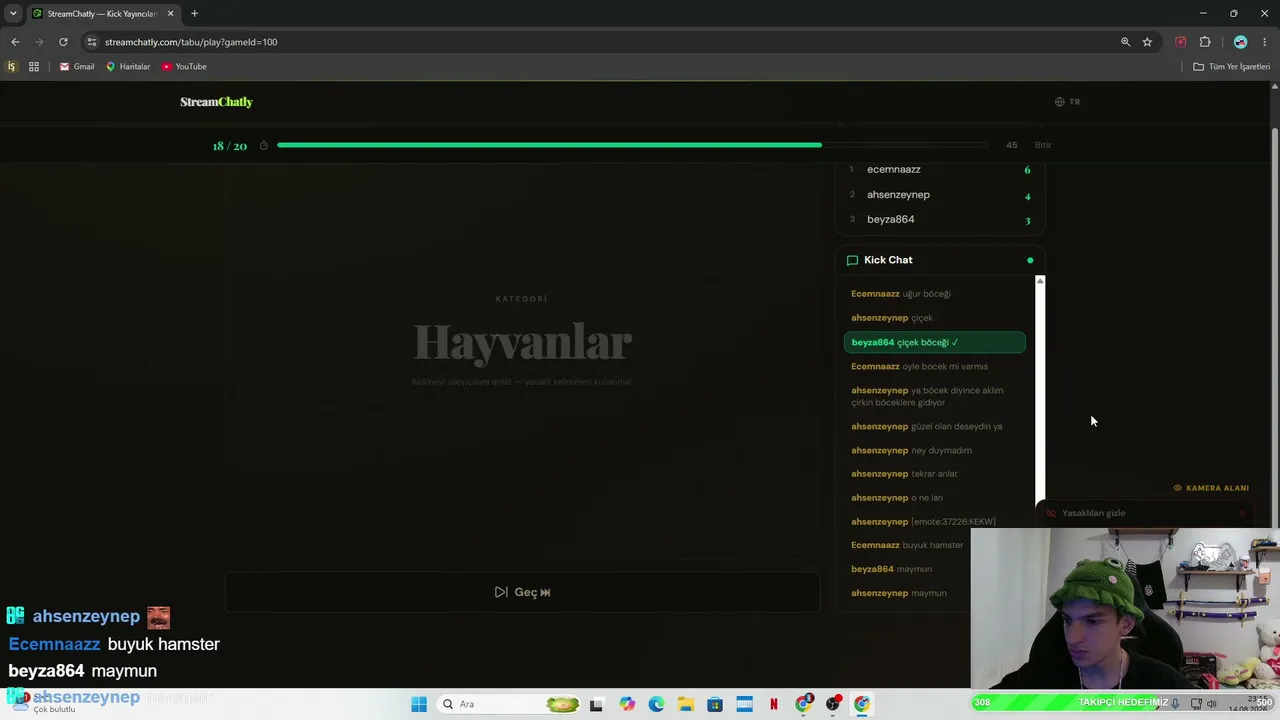Open File Explorer from the taskbar
The width and height of the screenshot is (1280, 720).
click(686, 704)
